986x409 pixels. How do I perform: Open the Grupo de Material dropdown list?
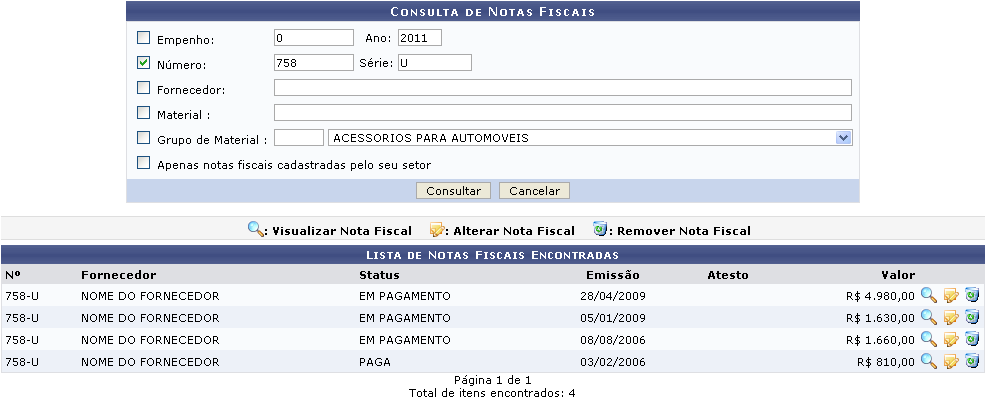click(843, 137)
